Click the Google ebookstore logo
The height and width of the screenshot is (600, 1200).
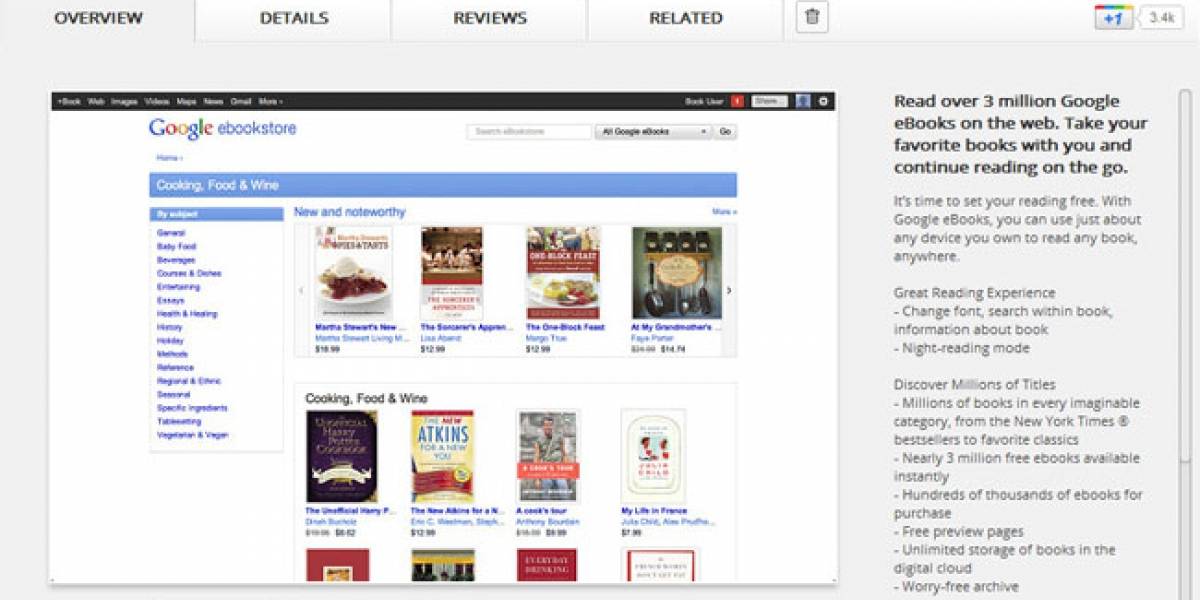point(222,129)
